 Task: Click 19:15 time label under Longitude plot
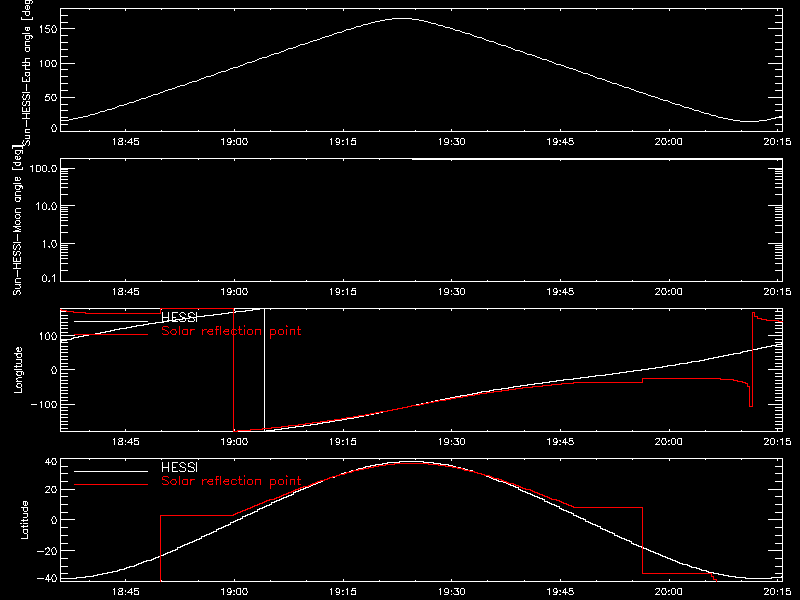[x=343, y=442]
